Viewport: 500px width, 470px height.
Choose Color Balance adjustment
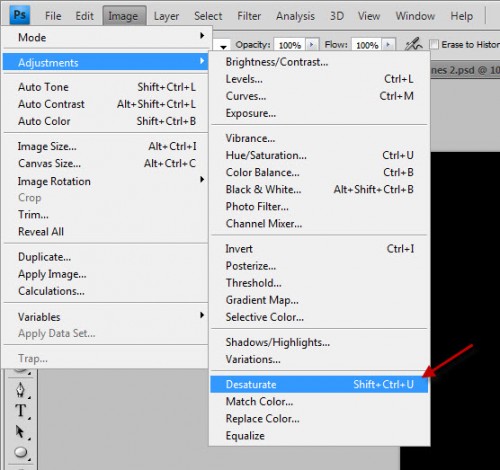pyautogui.click(x=319, y=172)
